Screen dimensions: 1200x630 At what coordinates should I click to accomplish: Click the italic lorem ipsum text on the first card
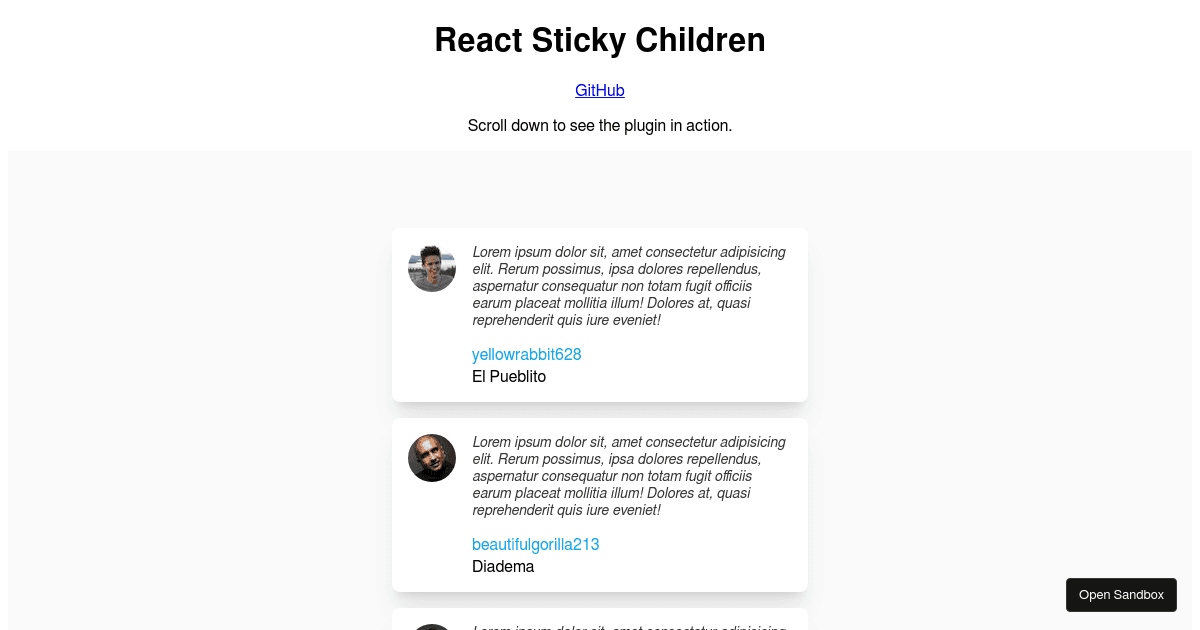tap(628, 285)
